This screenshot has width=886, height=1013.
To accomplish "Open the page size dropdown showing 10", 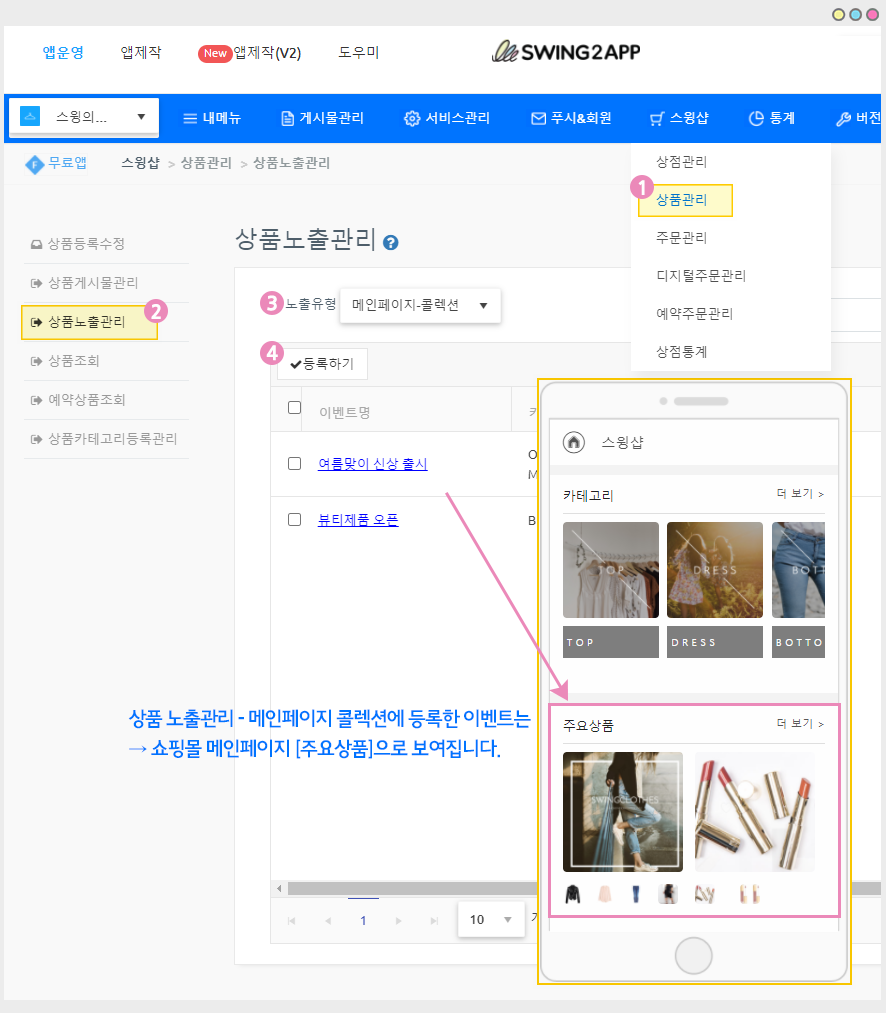I will [x=490, y=919].
